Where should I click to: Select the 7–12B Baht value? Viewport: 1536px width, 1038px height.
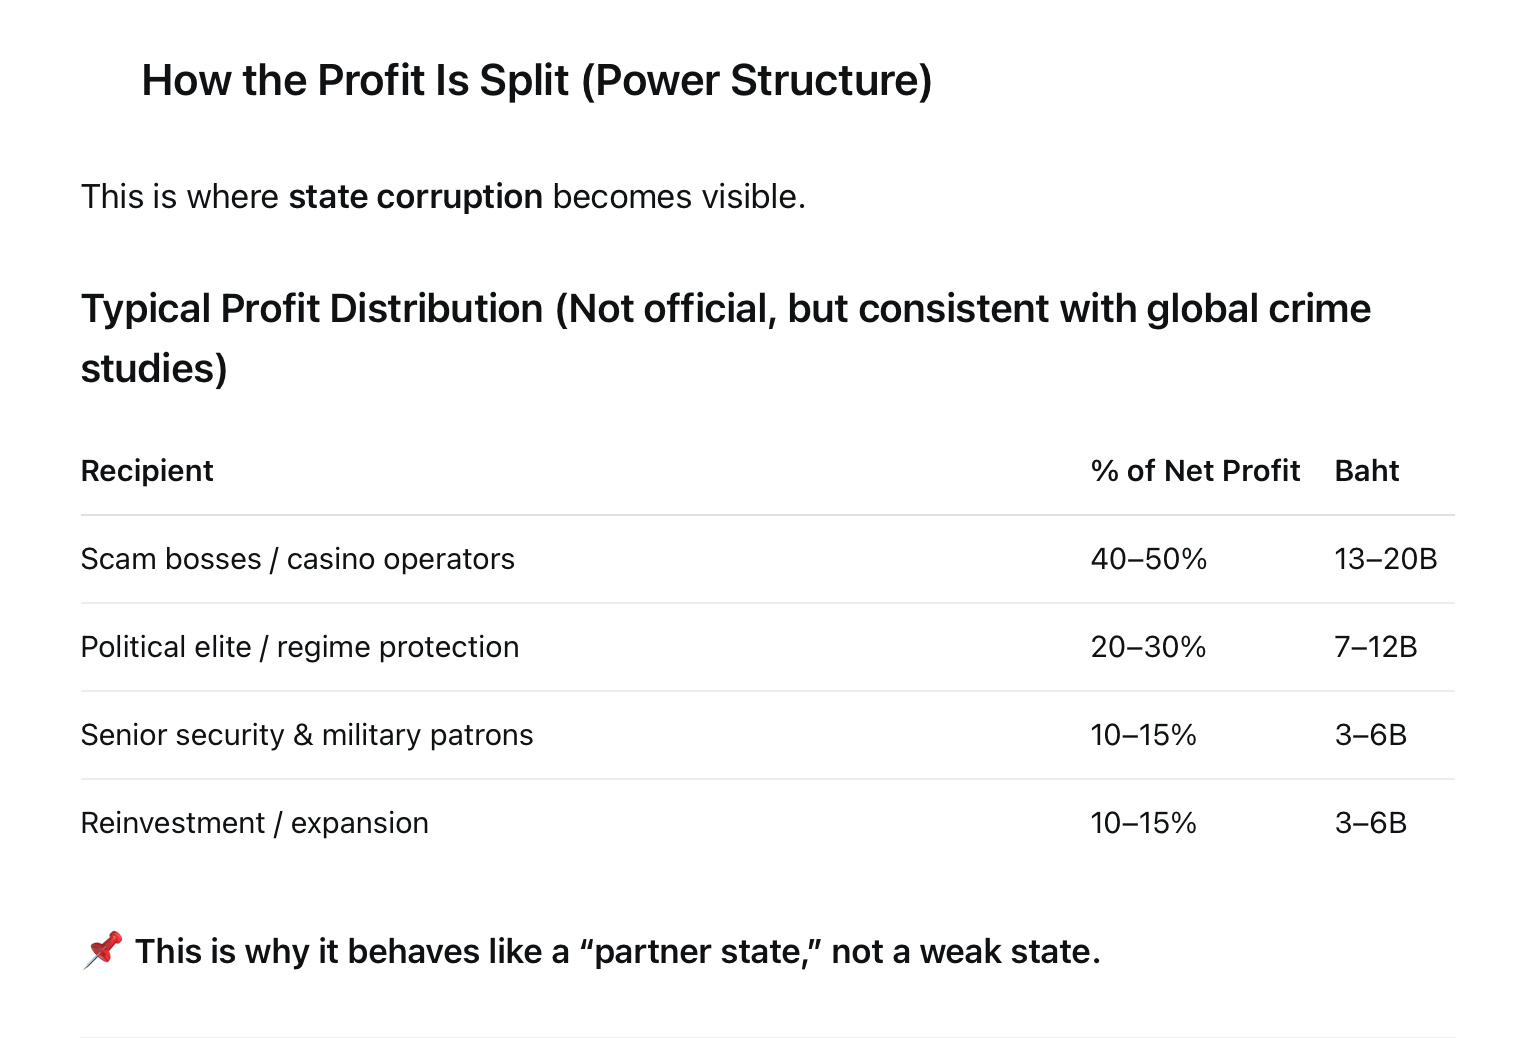coord(1375,647)
